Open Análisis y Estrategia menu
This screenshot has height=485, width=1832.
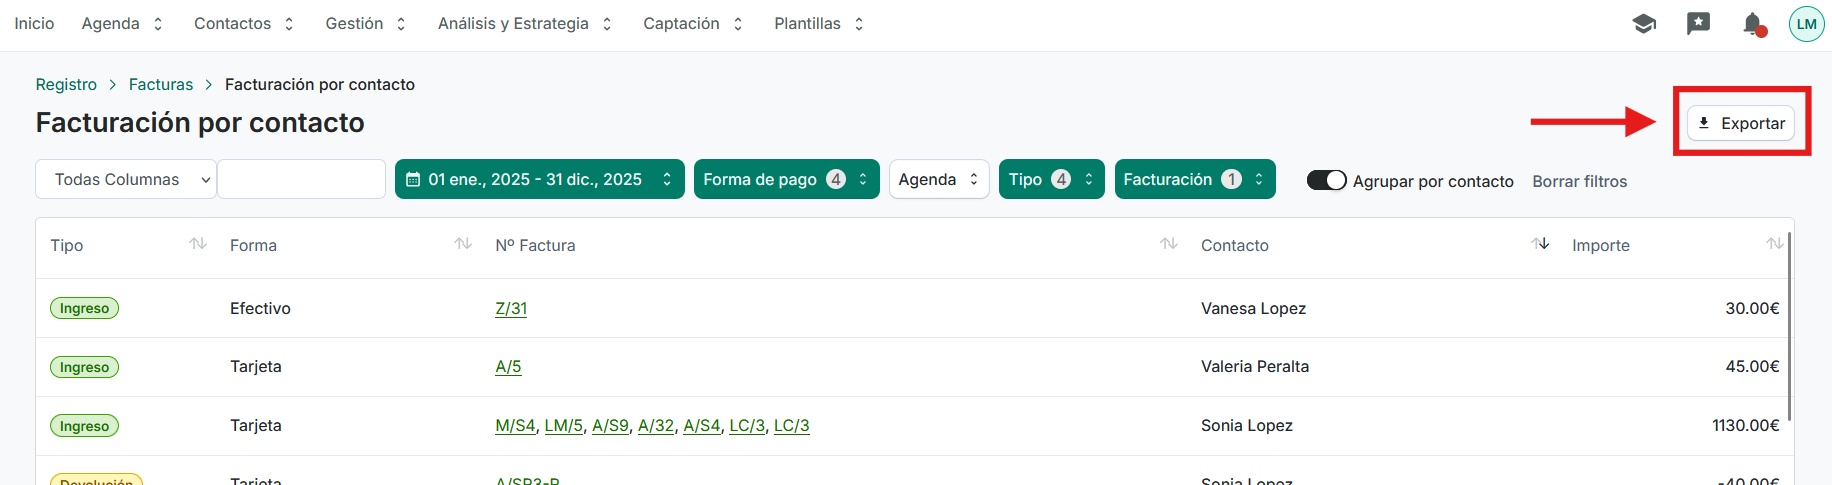tap(524, 23)
